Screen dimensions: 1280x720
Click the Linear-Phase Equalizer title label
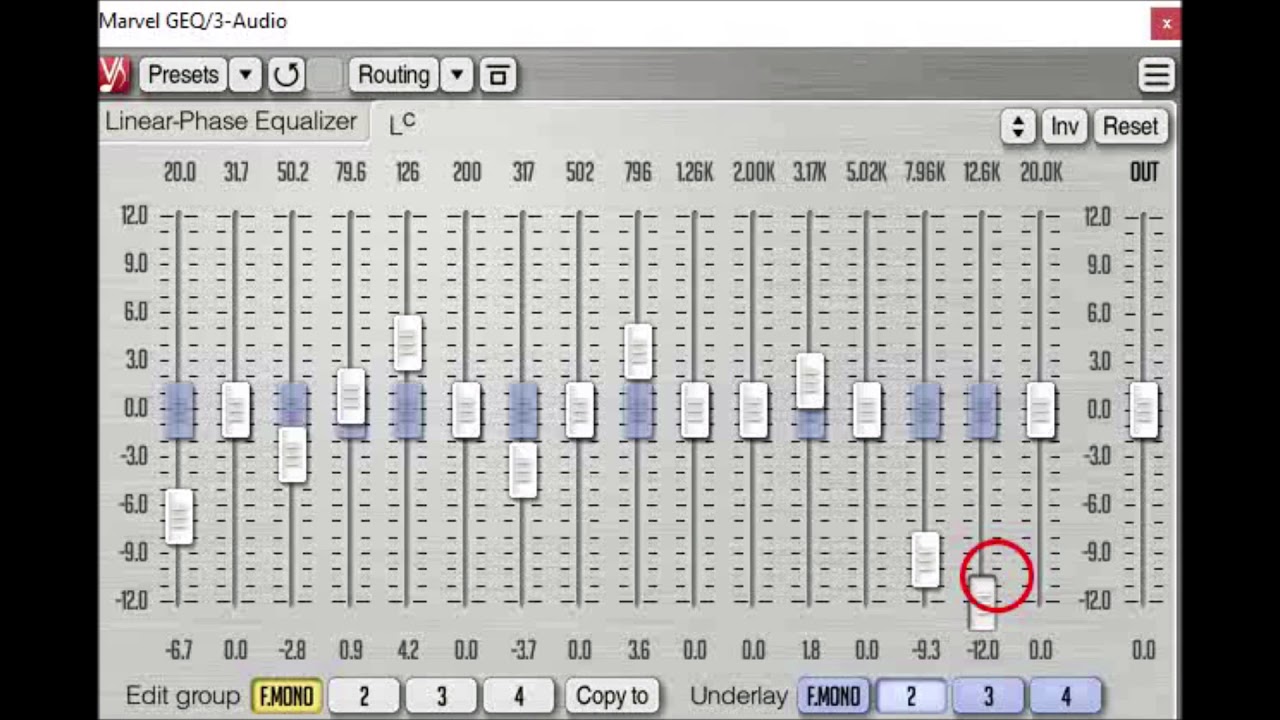coord(231,122)
